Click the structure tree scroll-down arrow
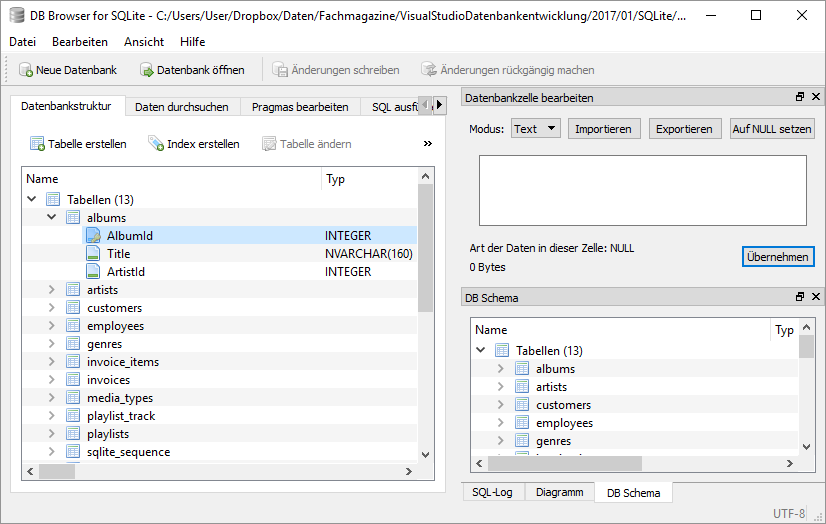The width and height of the screenshot is (826, 524). (426, 454)
